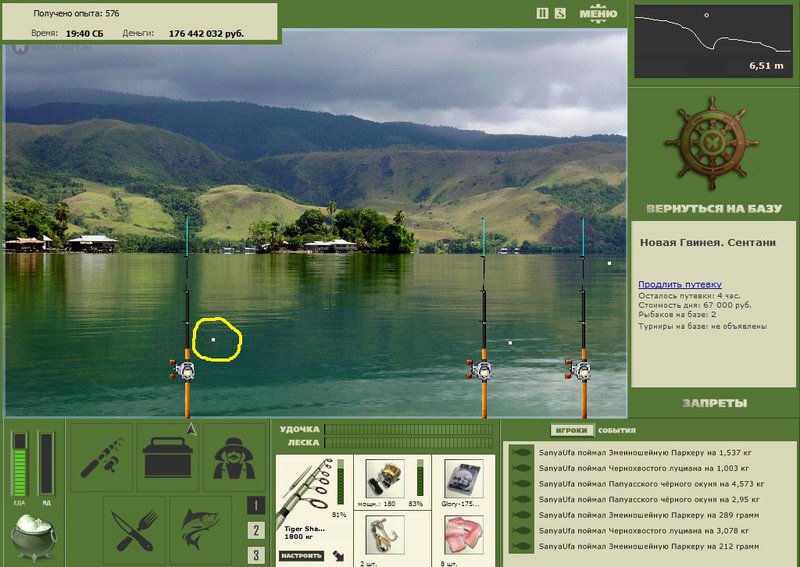Click the S icon beside pause
The height and width of the screenshot is (567, 800).
click(560, 14)
